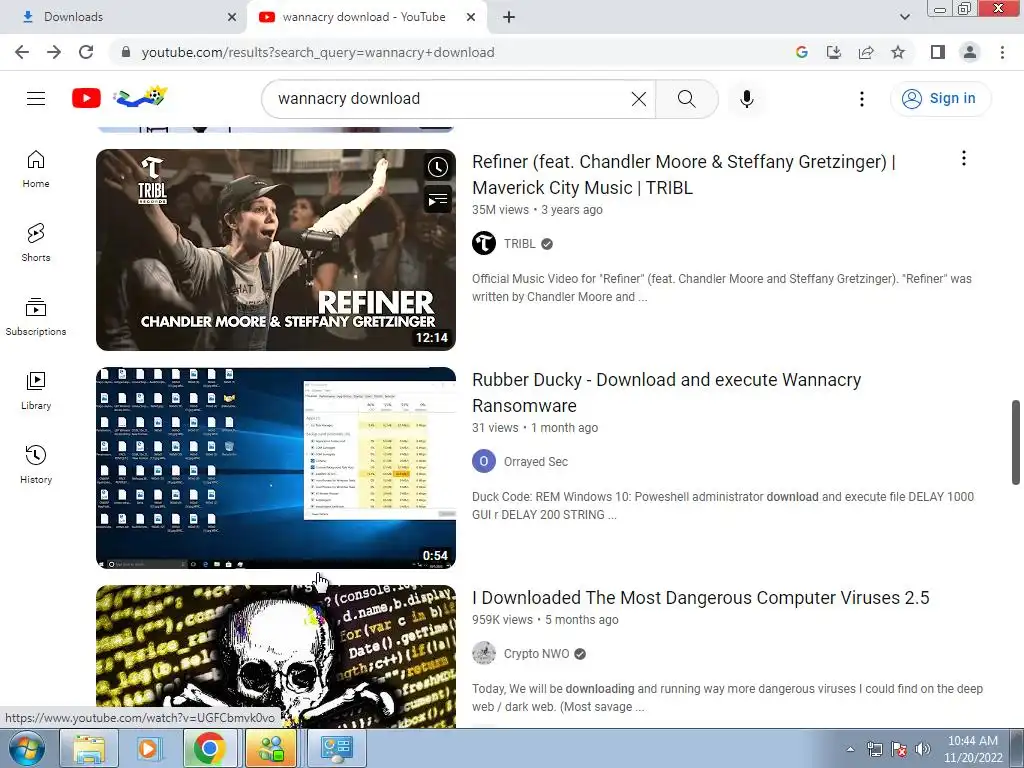View site info padlock icon
Viewport: 1024px width, 768px height.
(126, 52)
